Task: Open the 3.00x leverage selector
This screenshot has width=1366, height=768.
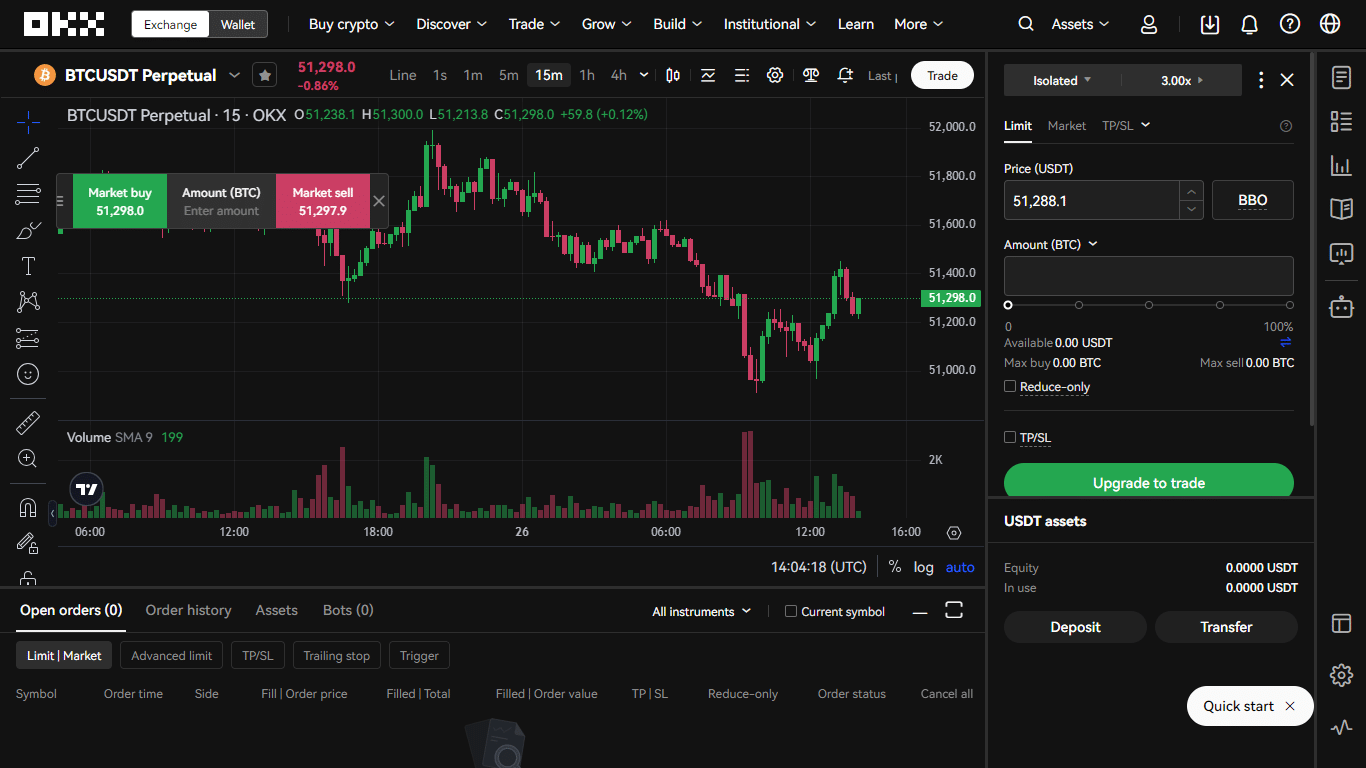Action: pyautogui.click(x=1182, y=80)
